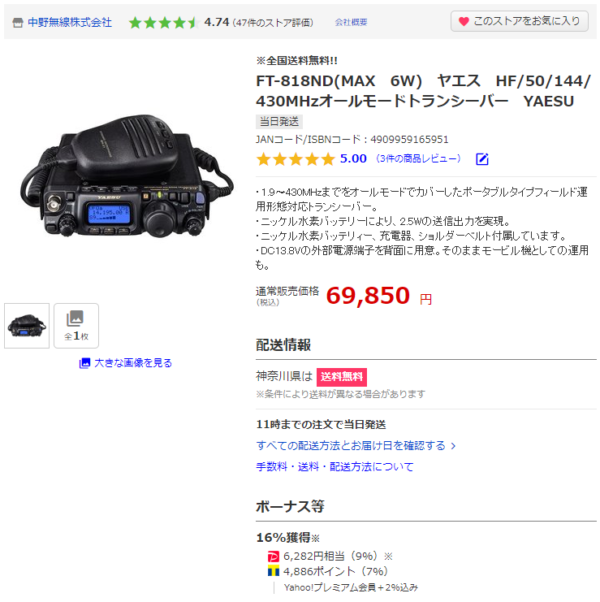Click the 大きな画像を見る link
The image size is (600, 602).
click(x=133, y=363)
